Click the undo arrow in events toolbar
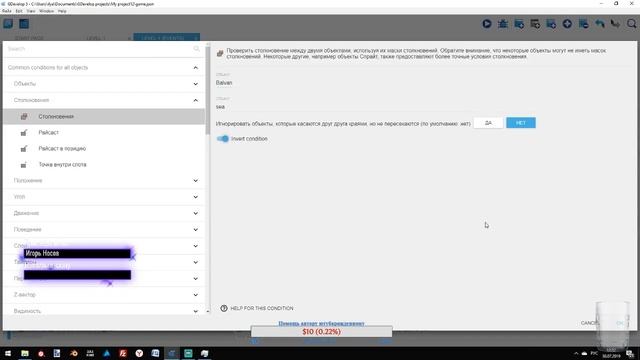This screenshot has height=360, width=640. (x=600, y=24)
